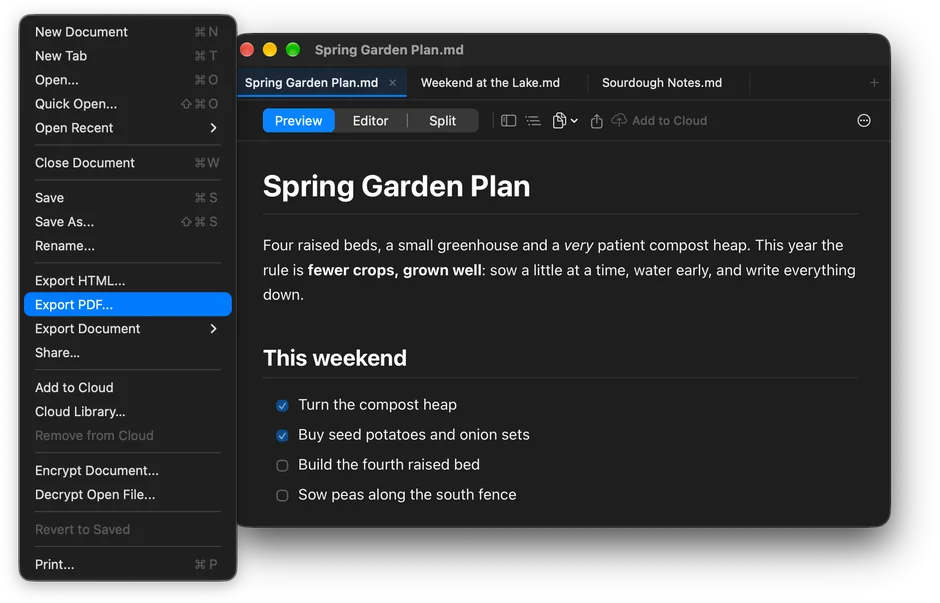Click the Spring Garden Plan heading

[396, 186]
